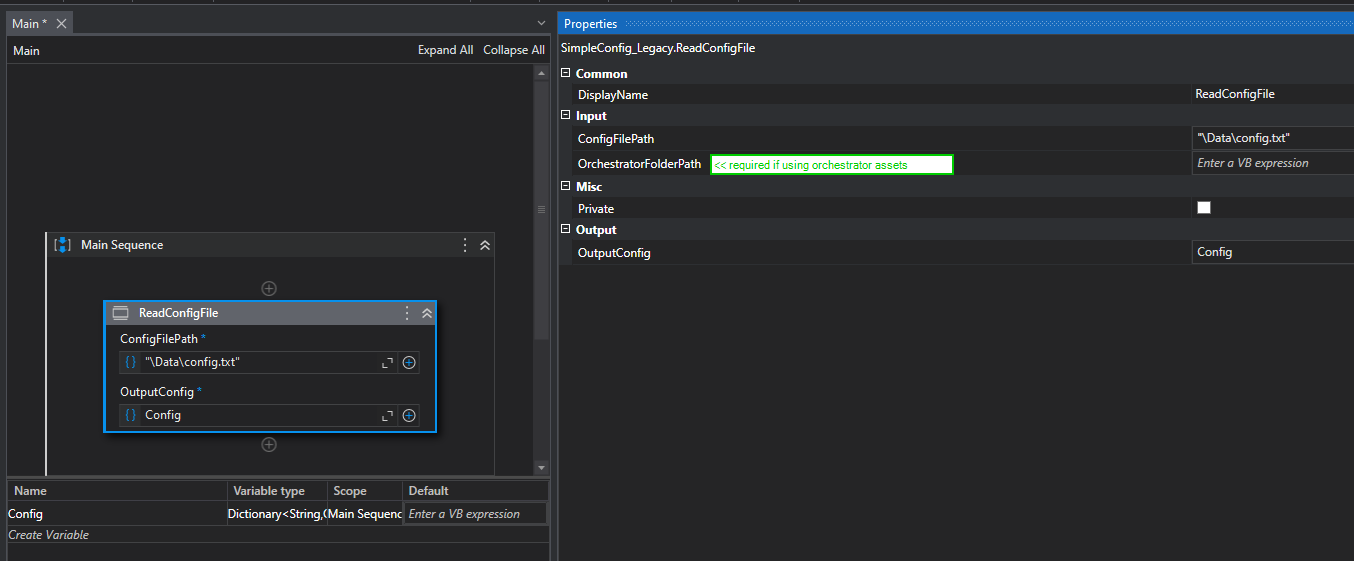Sort variables by Name column header
The width and height of the screenshot is (1354, 561).
117,491
